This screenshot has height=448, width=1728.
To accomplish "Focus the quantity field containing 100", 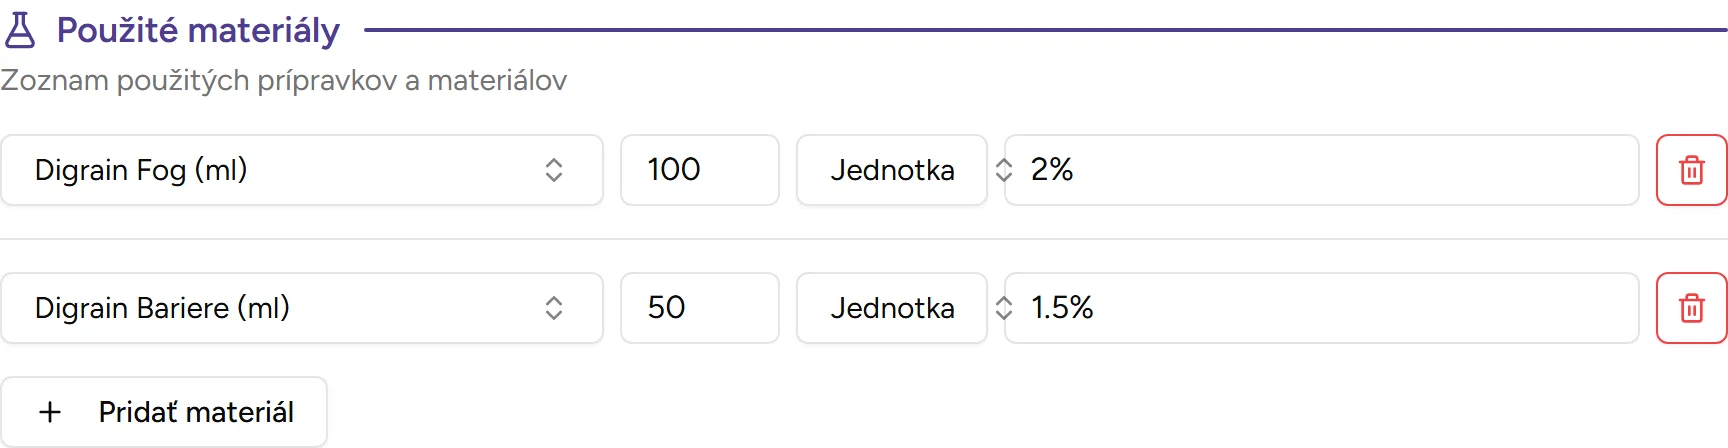I will 699,170.
